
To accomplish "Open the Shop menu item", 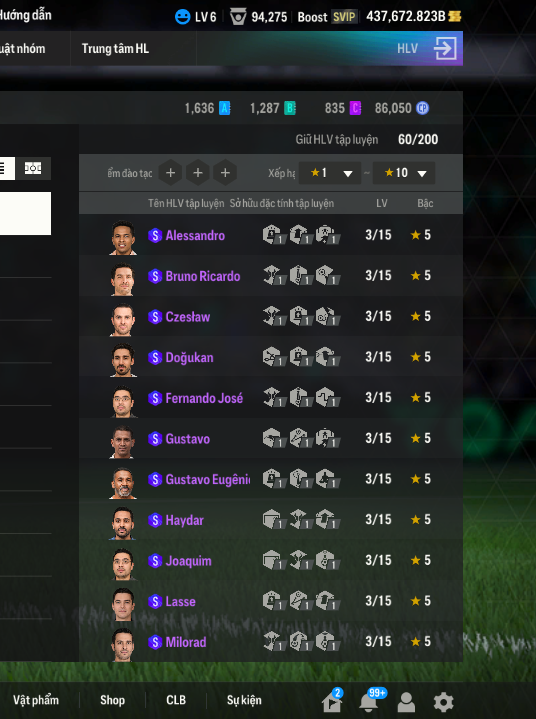I will point(112,700).
